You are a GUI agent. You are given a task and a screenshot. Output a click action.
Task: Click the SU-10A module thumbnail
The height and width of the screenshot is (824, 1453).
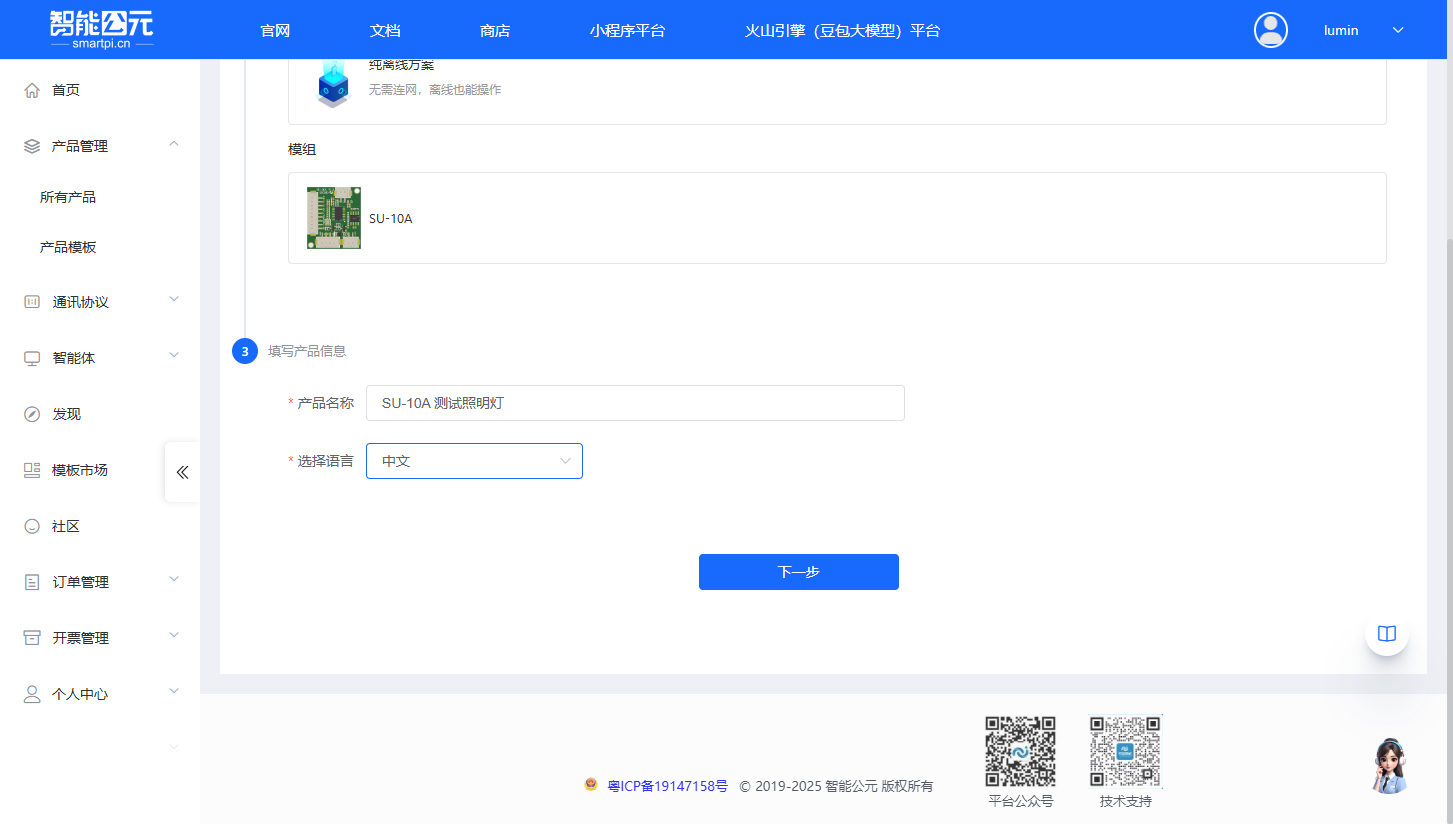334,217
